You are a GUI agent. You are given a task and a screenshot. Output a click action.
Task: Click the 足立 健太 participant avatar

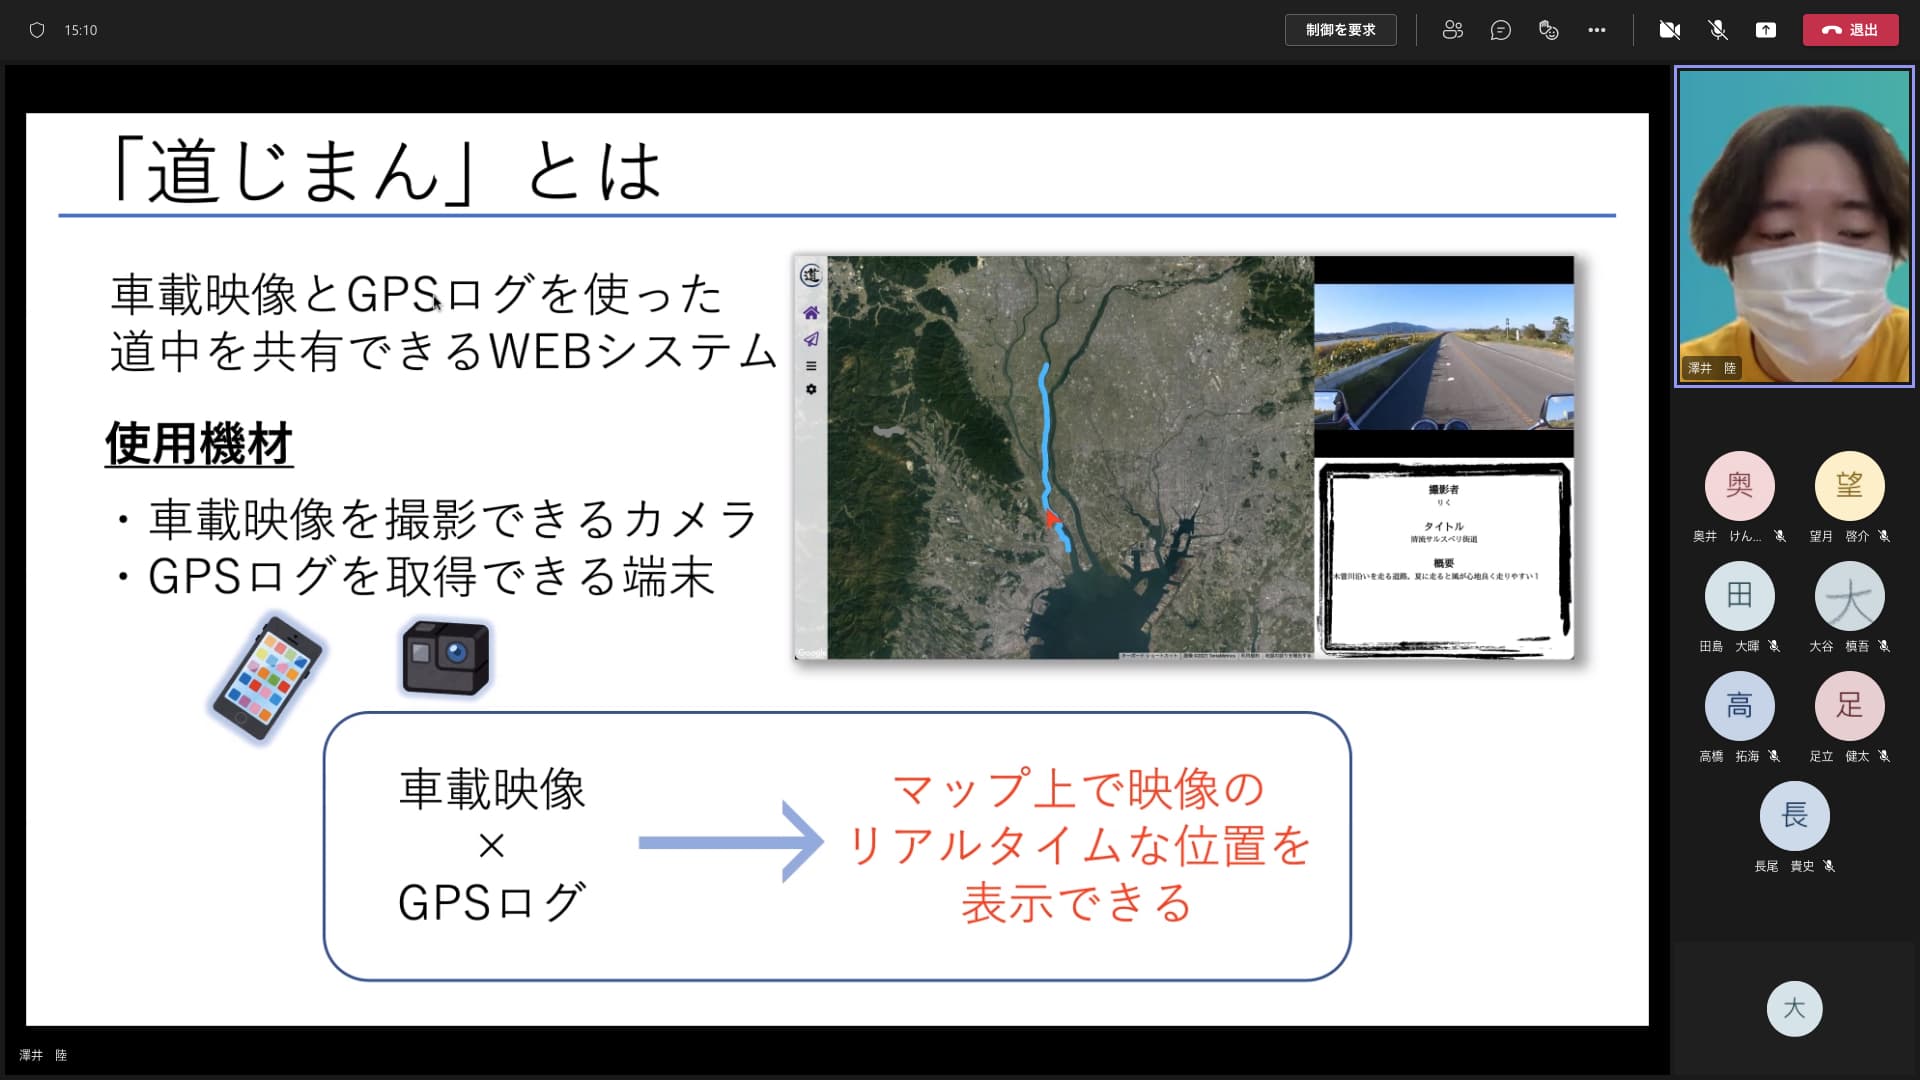click(1849, 706)
